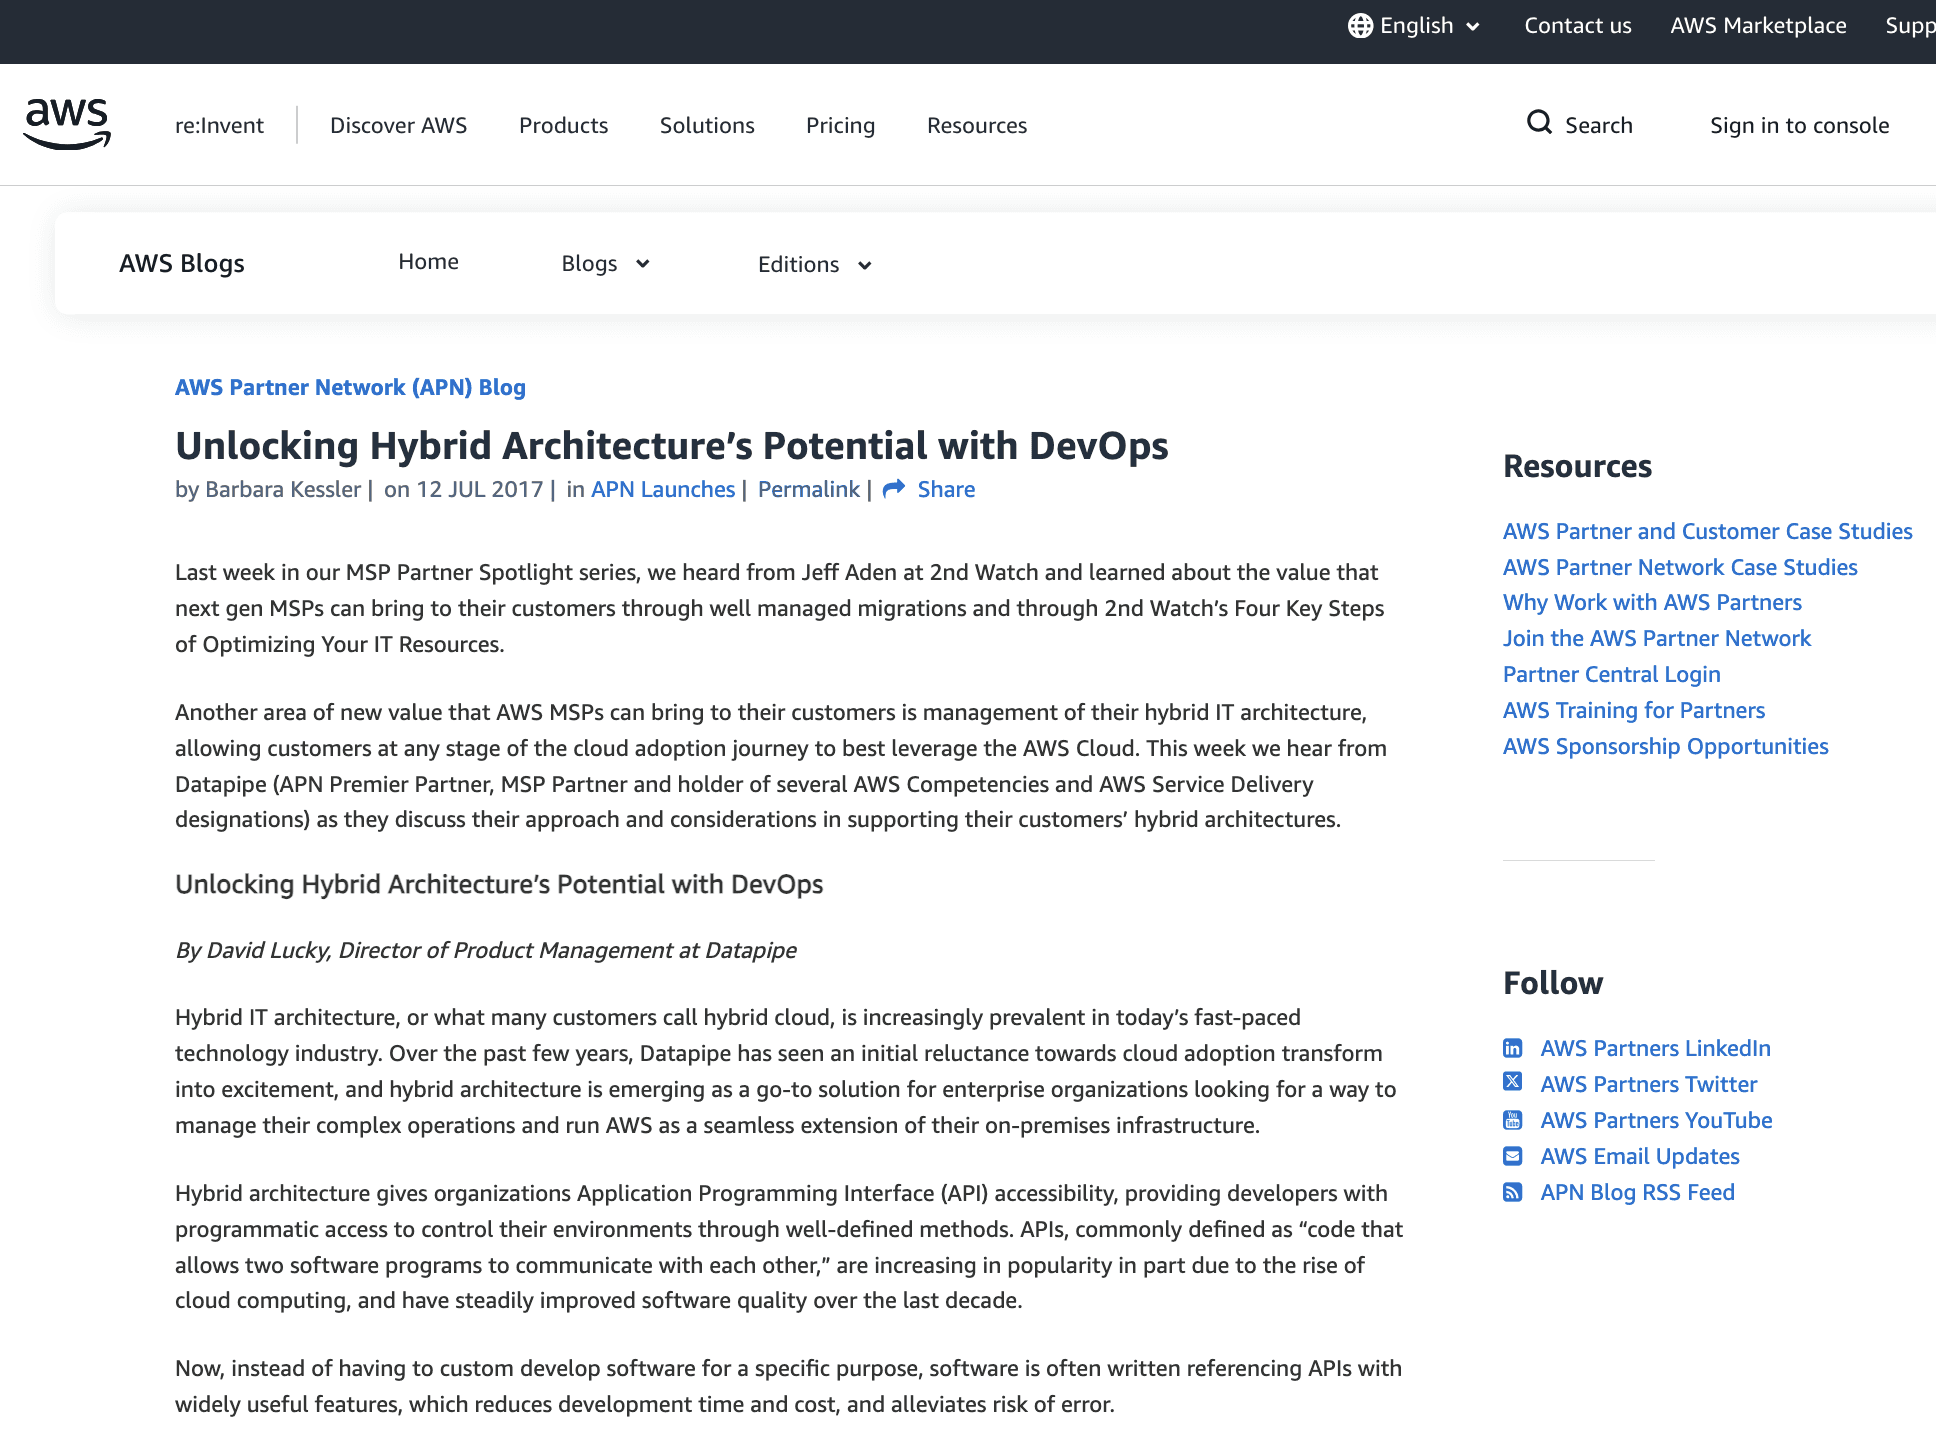The width and height of the screenshot is (1936, 1445).
Task: Click the YouTube icon in Follow section
Action: point(1513,1120)
